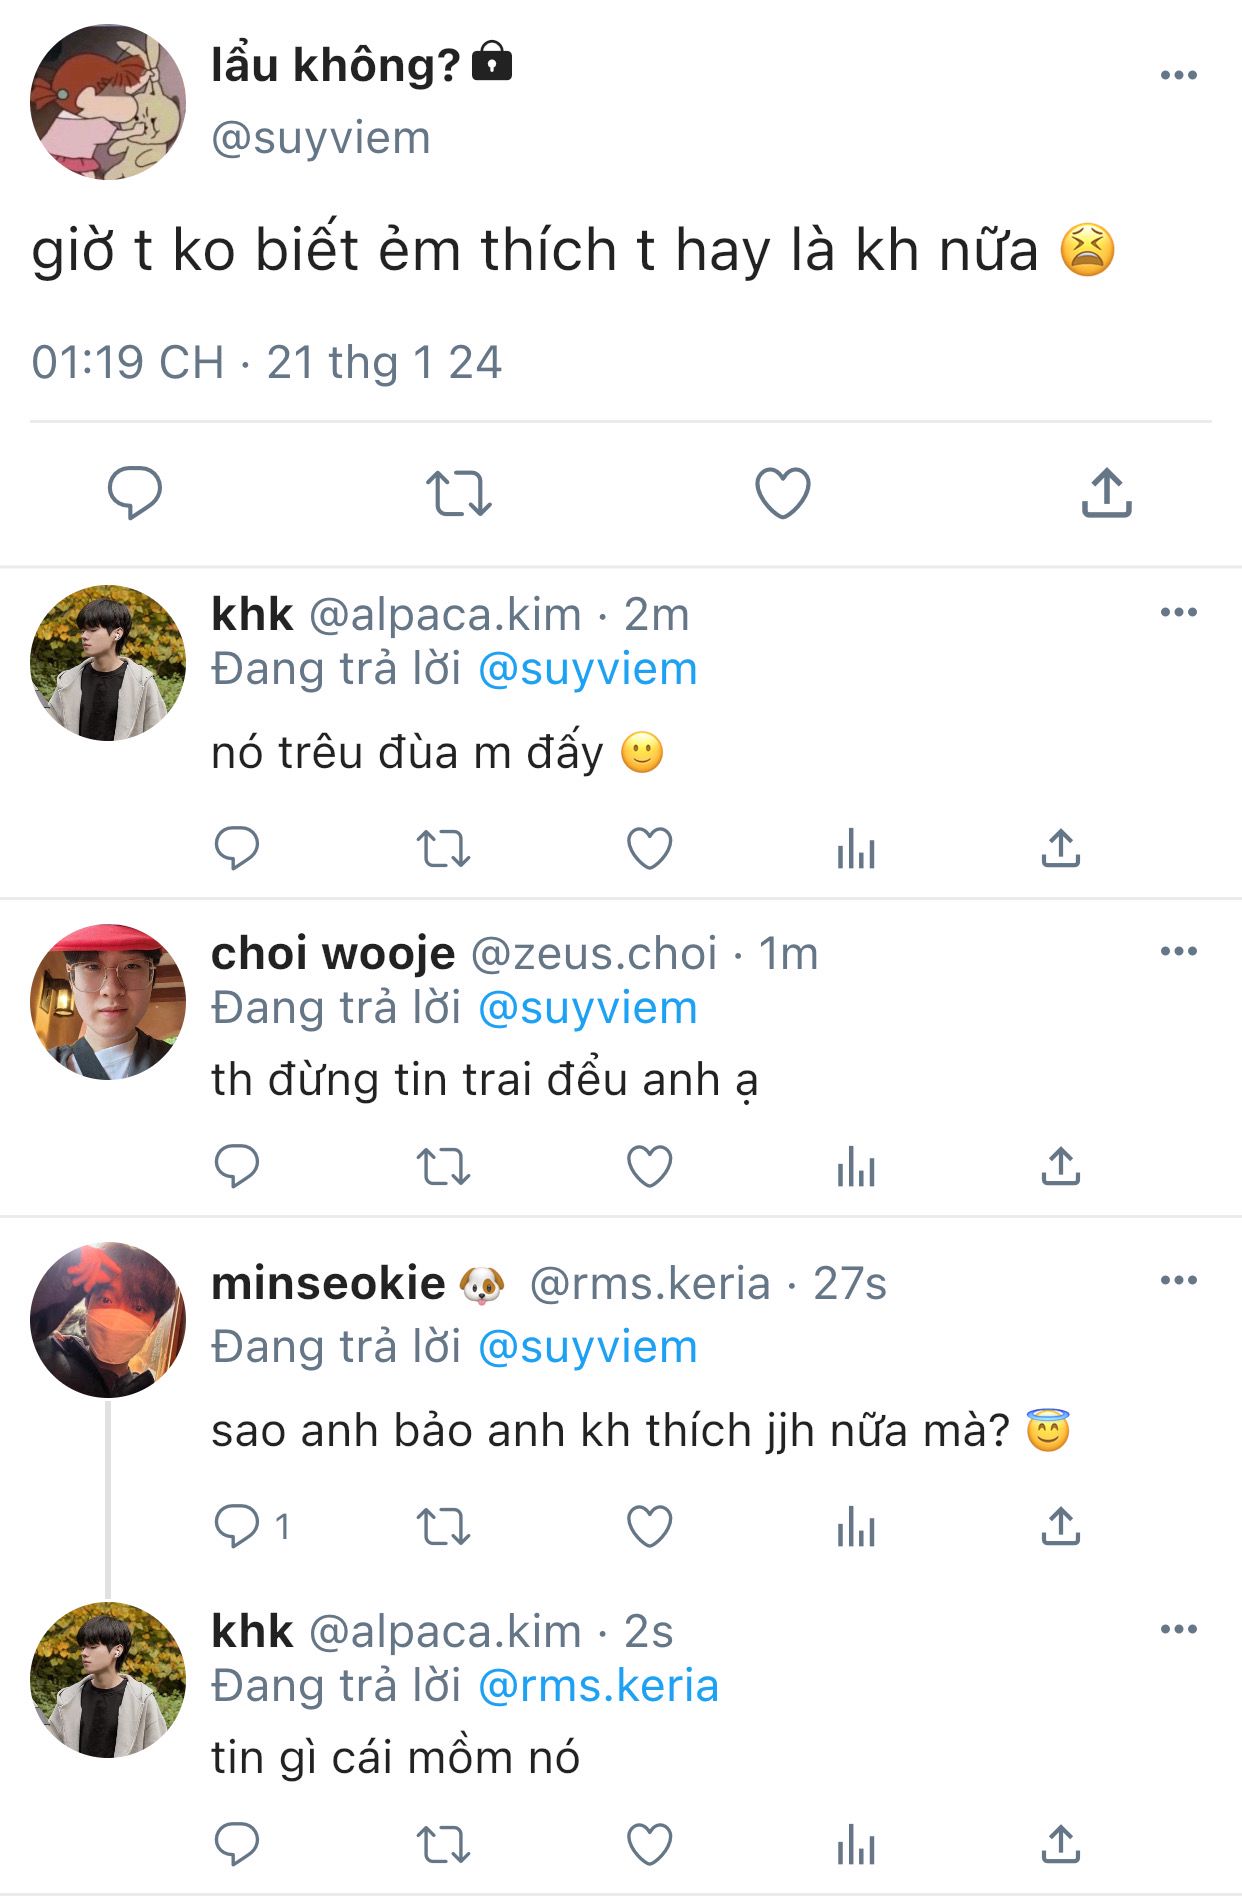Open more options on minseokie's reply
This screenshot has height=1896, width=1242.
(x=1178, y=1281)
